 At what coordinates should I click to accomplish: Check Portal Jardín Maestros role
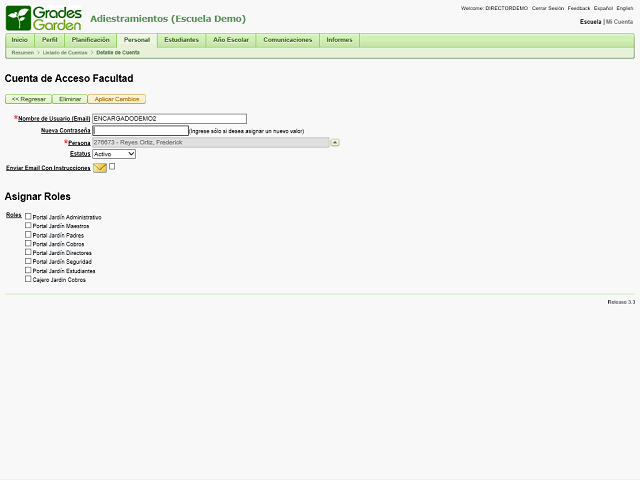coord(28,225)
